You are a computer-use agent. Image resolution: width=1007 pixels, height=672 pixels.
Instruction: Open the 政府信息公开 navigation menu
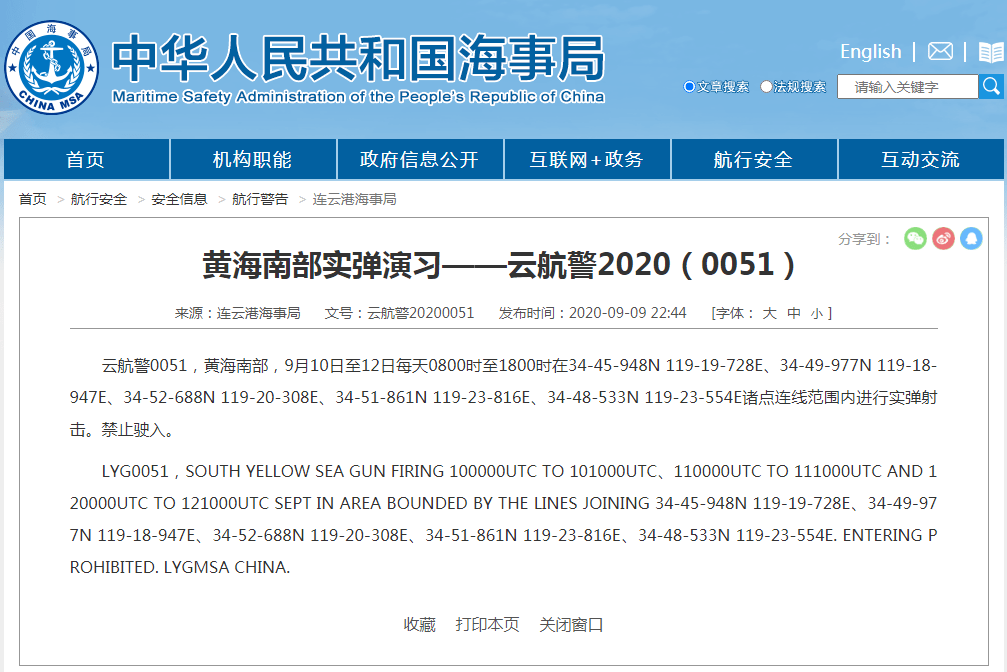[420, 159]
